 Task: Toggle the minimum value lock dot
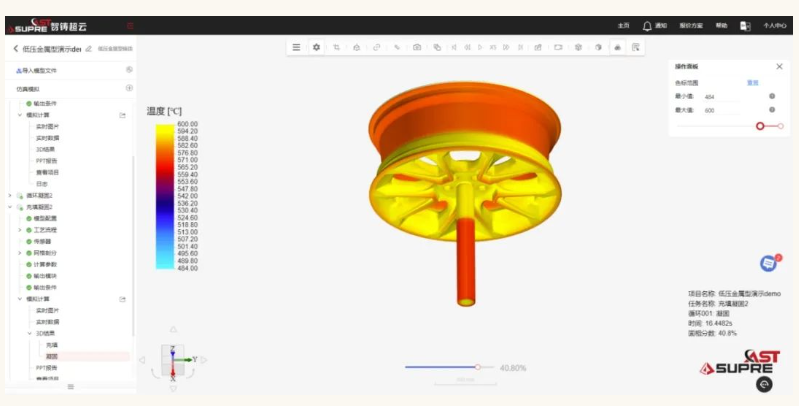772,96
